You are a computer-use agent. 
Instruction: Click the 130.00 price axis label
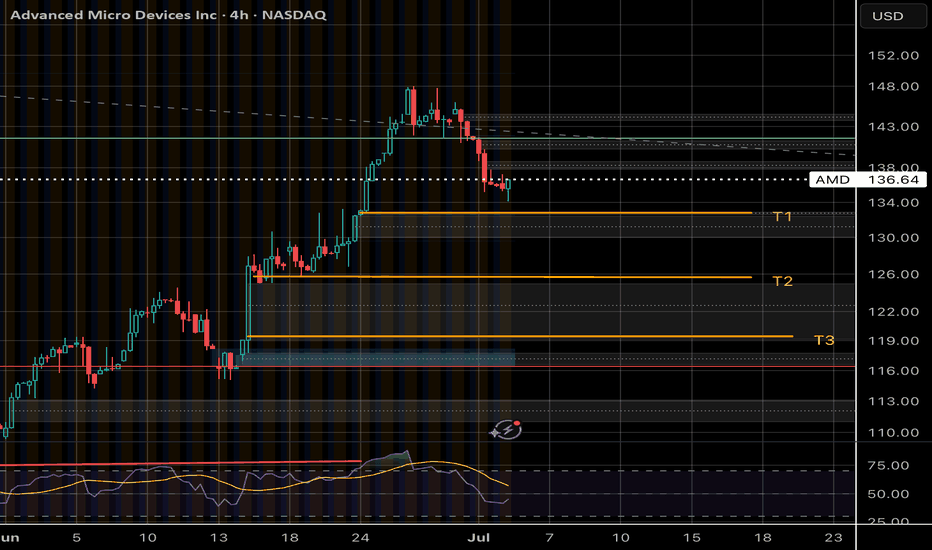coord(893,238)
